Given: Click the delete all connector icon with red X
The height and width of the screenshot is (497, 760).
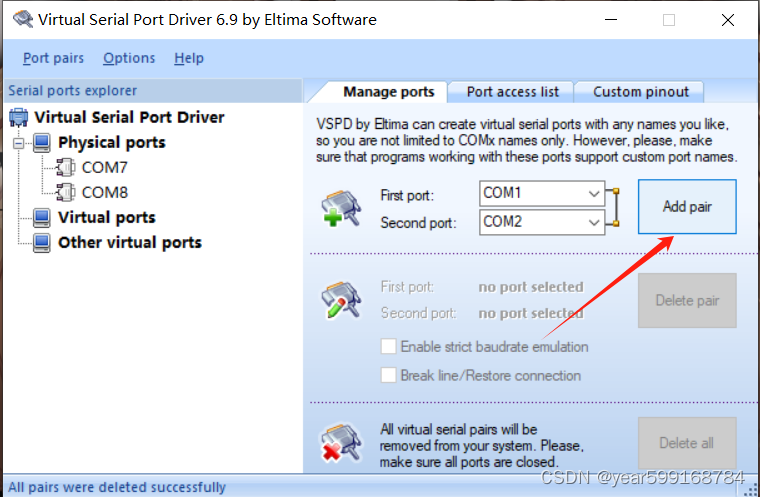Looking at the screenshot, I should (341, 443).
